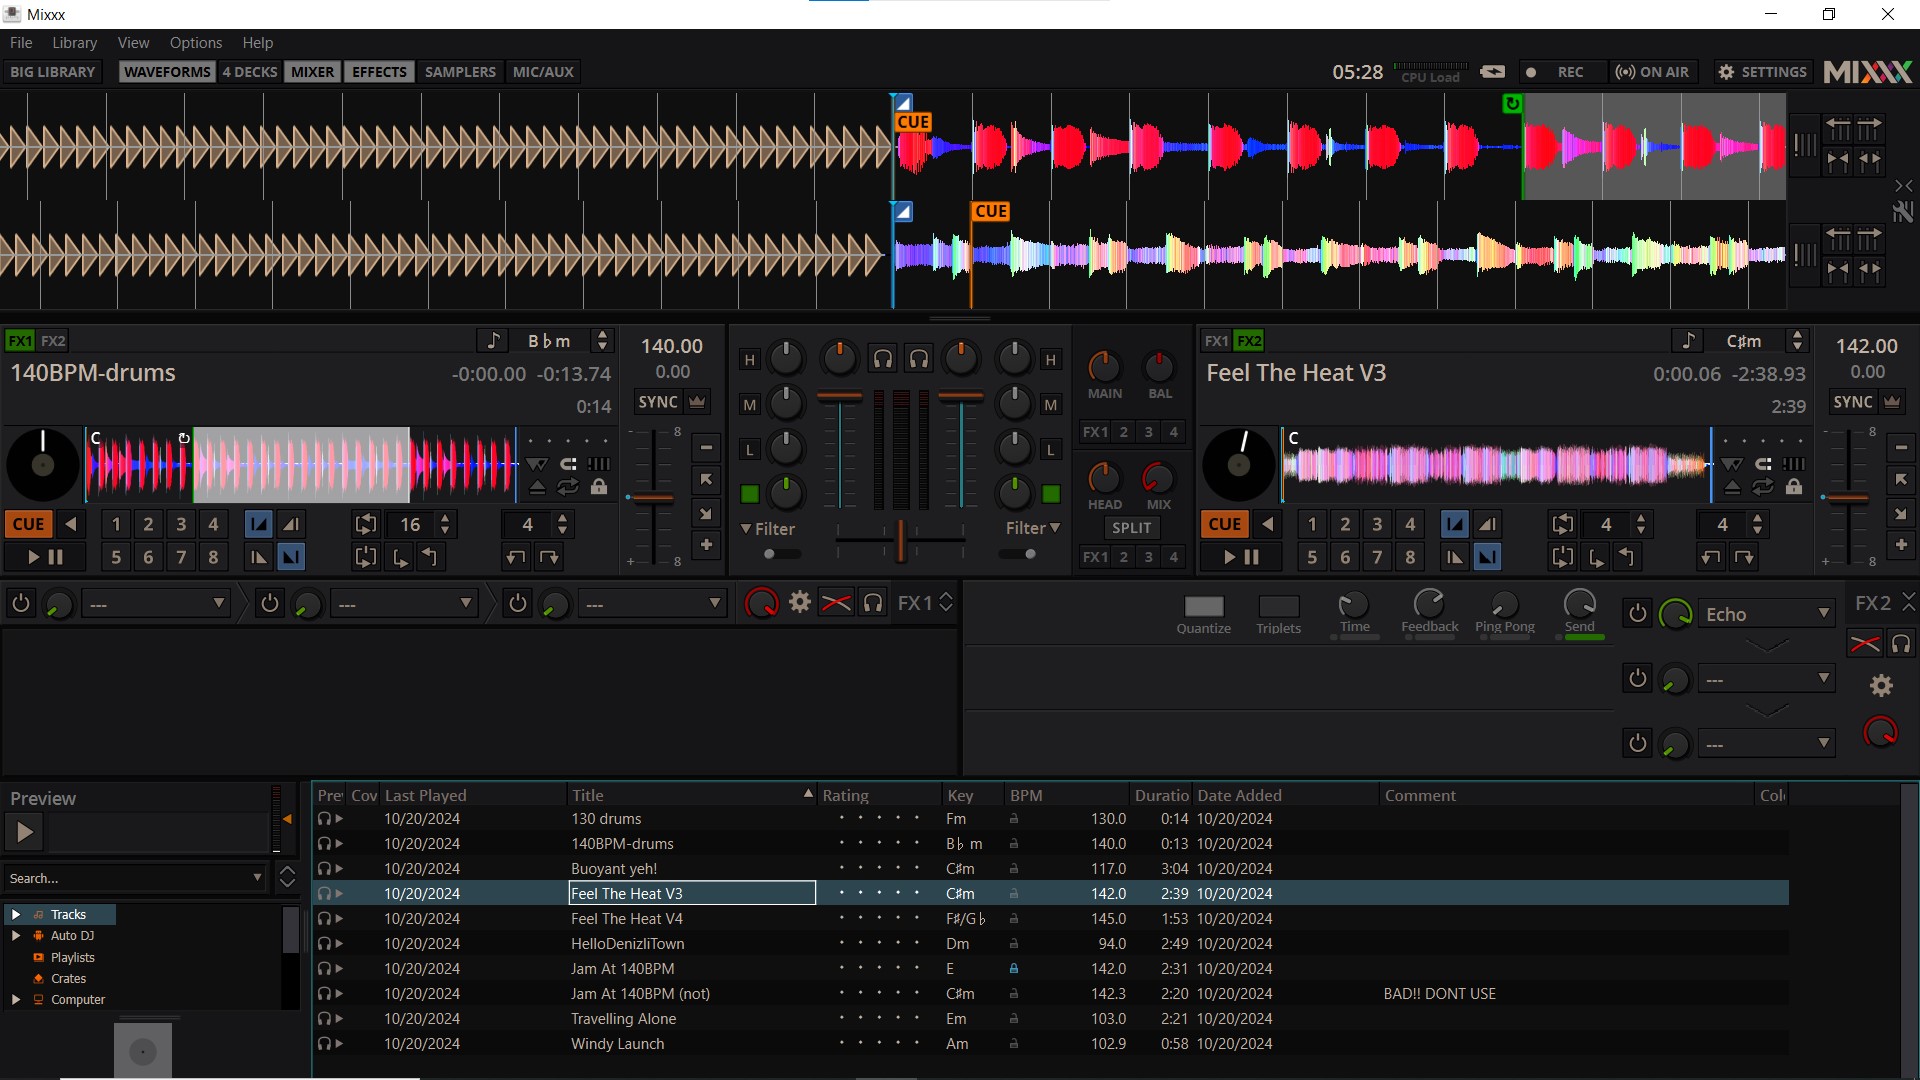The width and height of the screenshot is (1920, 1080).
Task: Click preview deck play button
Action: 25,832
